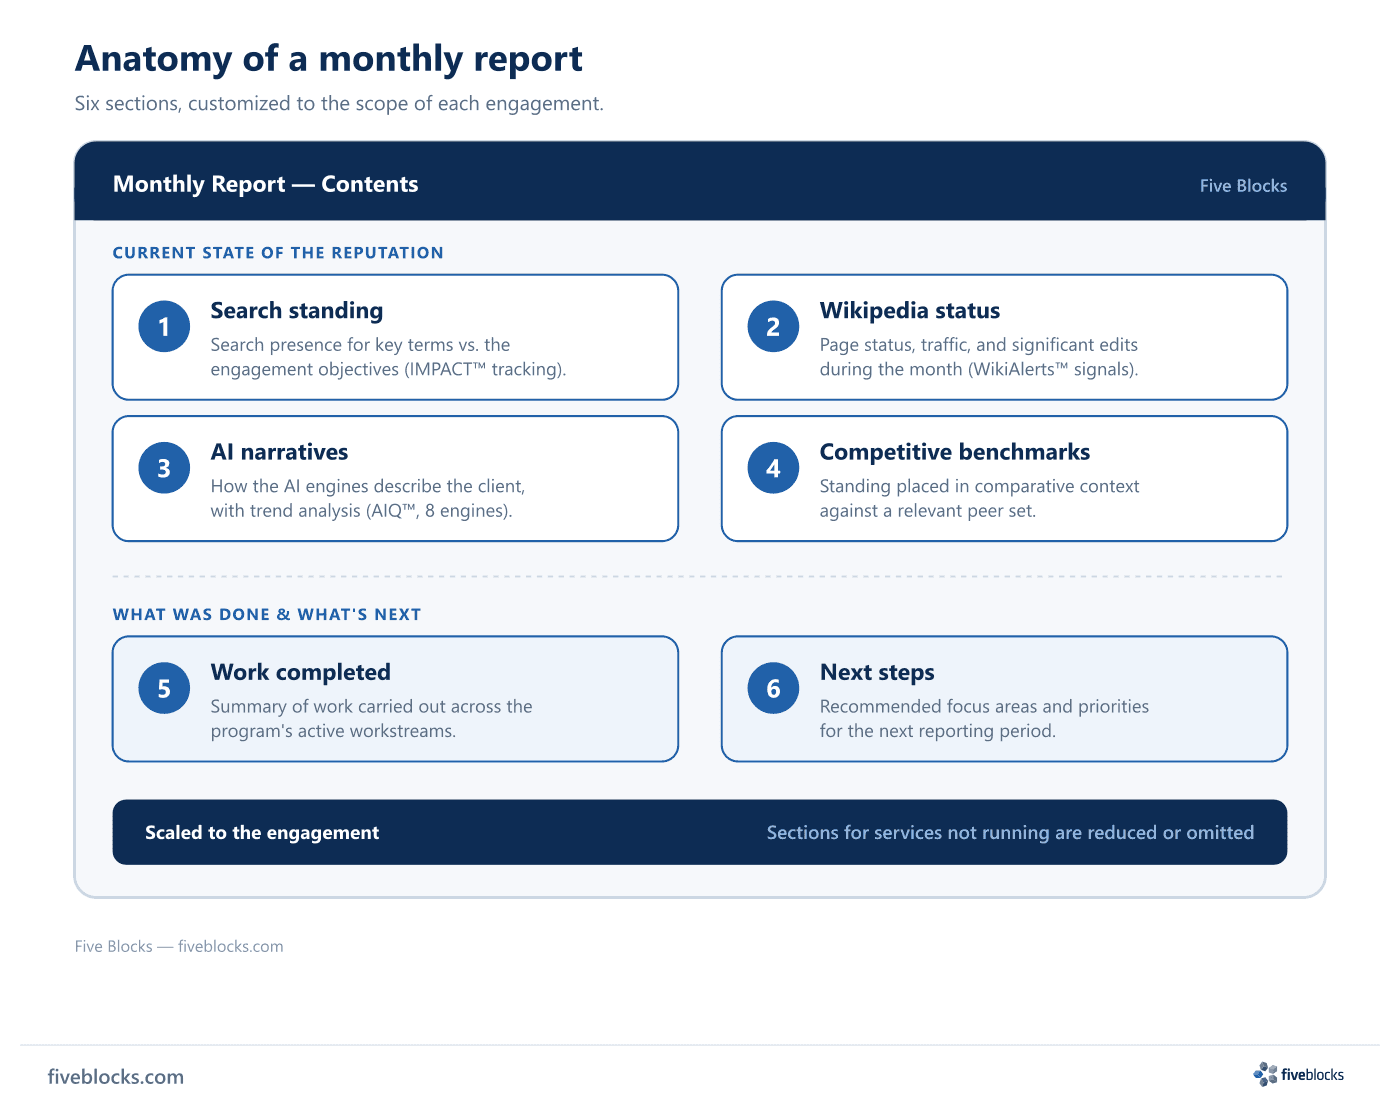This screenshot has width=1400, height=1115.
Task: Click 'Monthly Report — Contents' header text
Action: point(265,184)
